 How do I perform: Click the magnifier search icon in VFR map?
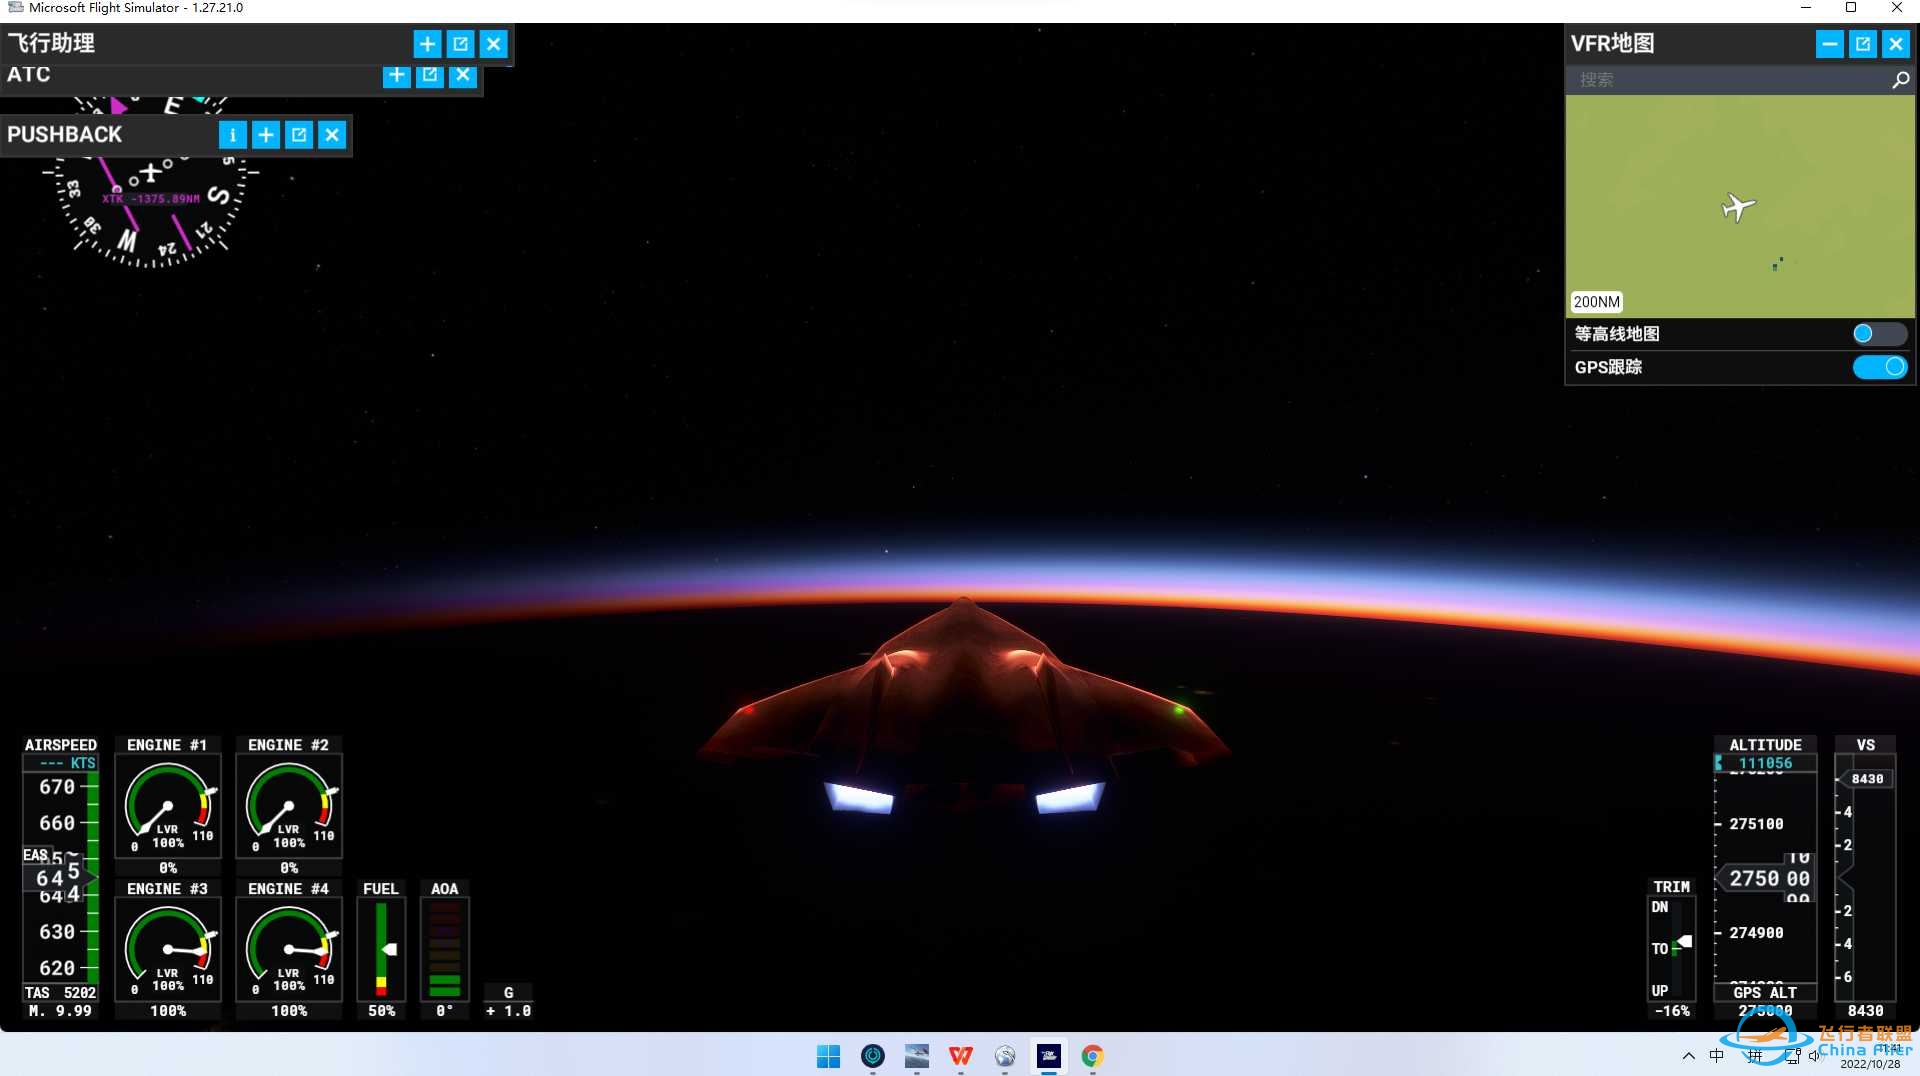1900,80
